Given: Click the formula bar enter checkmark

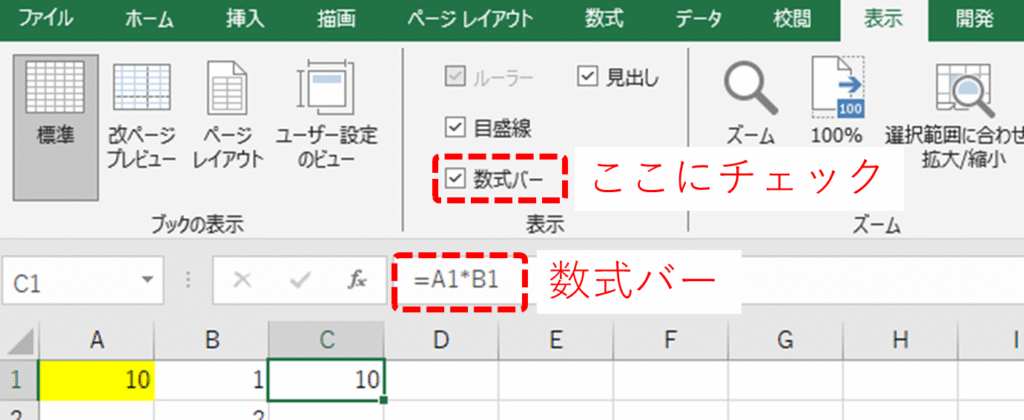Looking at the screenshot, I should [x=299, y=281].
